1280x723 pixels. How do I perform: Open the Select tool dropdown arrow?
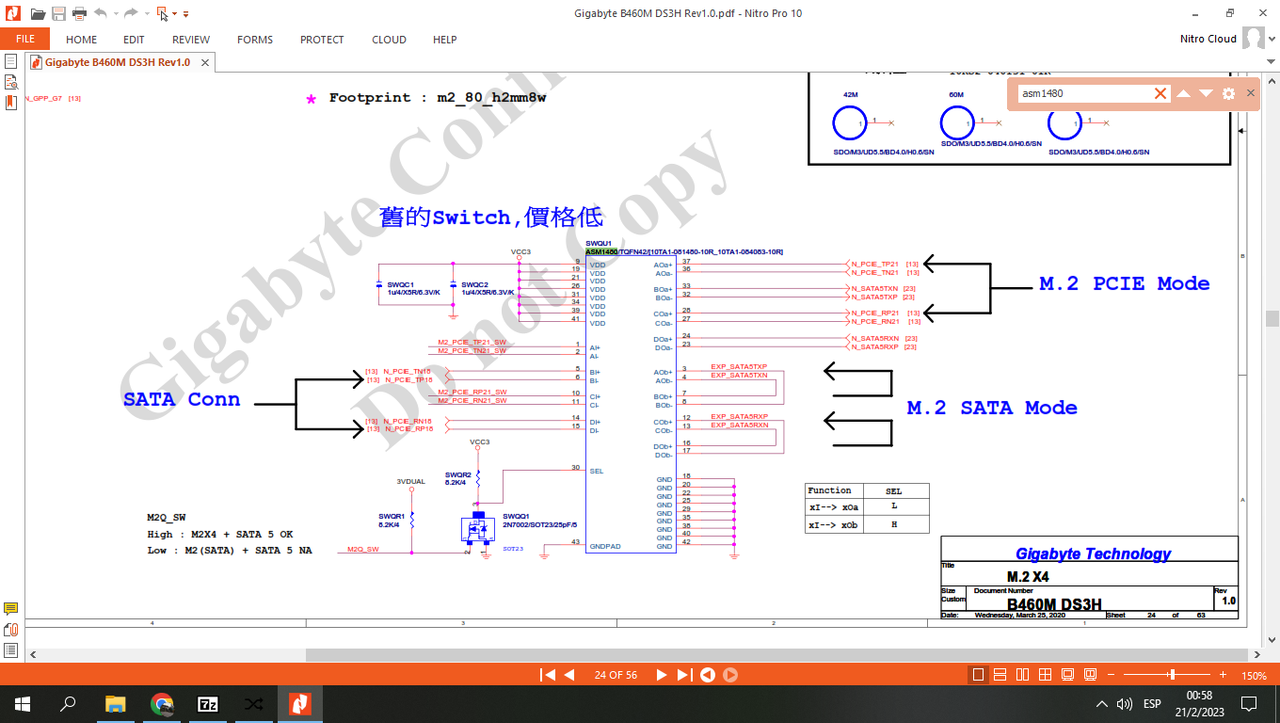point(175,15)
